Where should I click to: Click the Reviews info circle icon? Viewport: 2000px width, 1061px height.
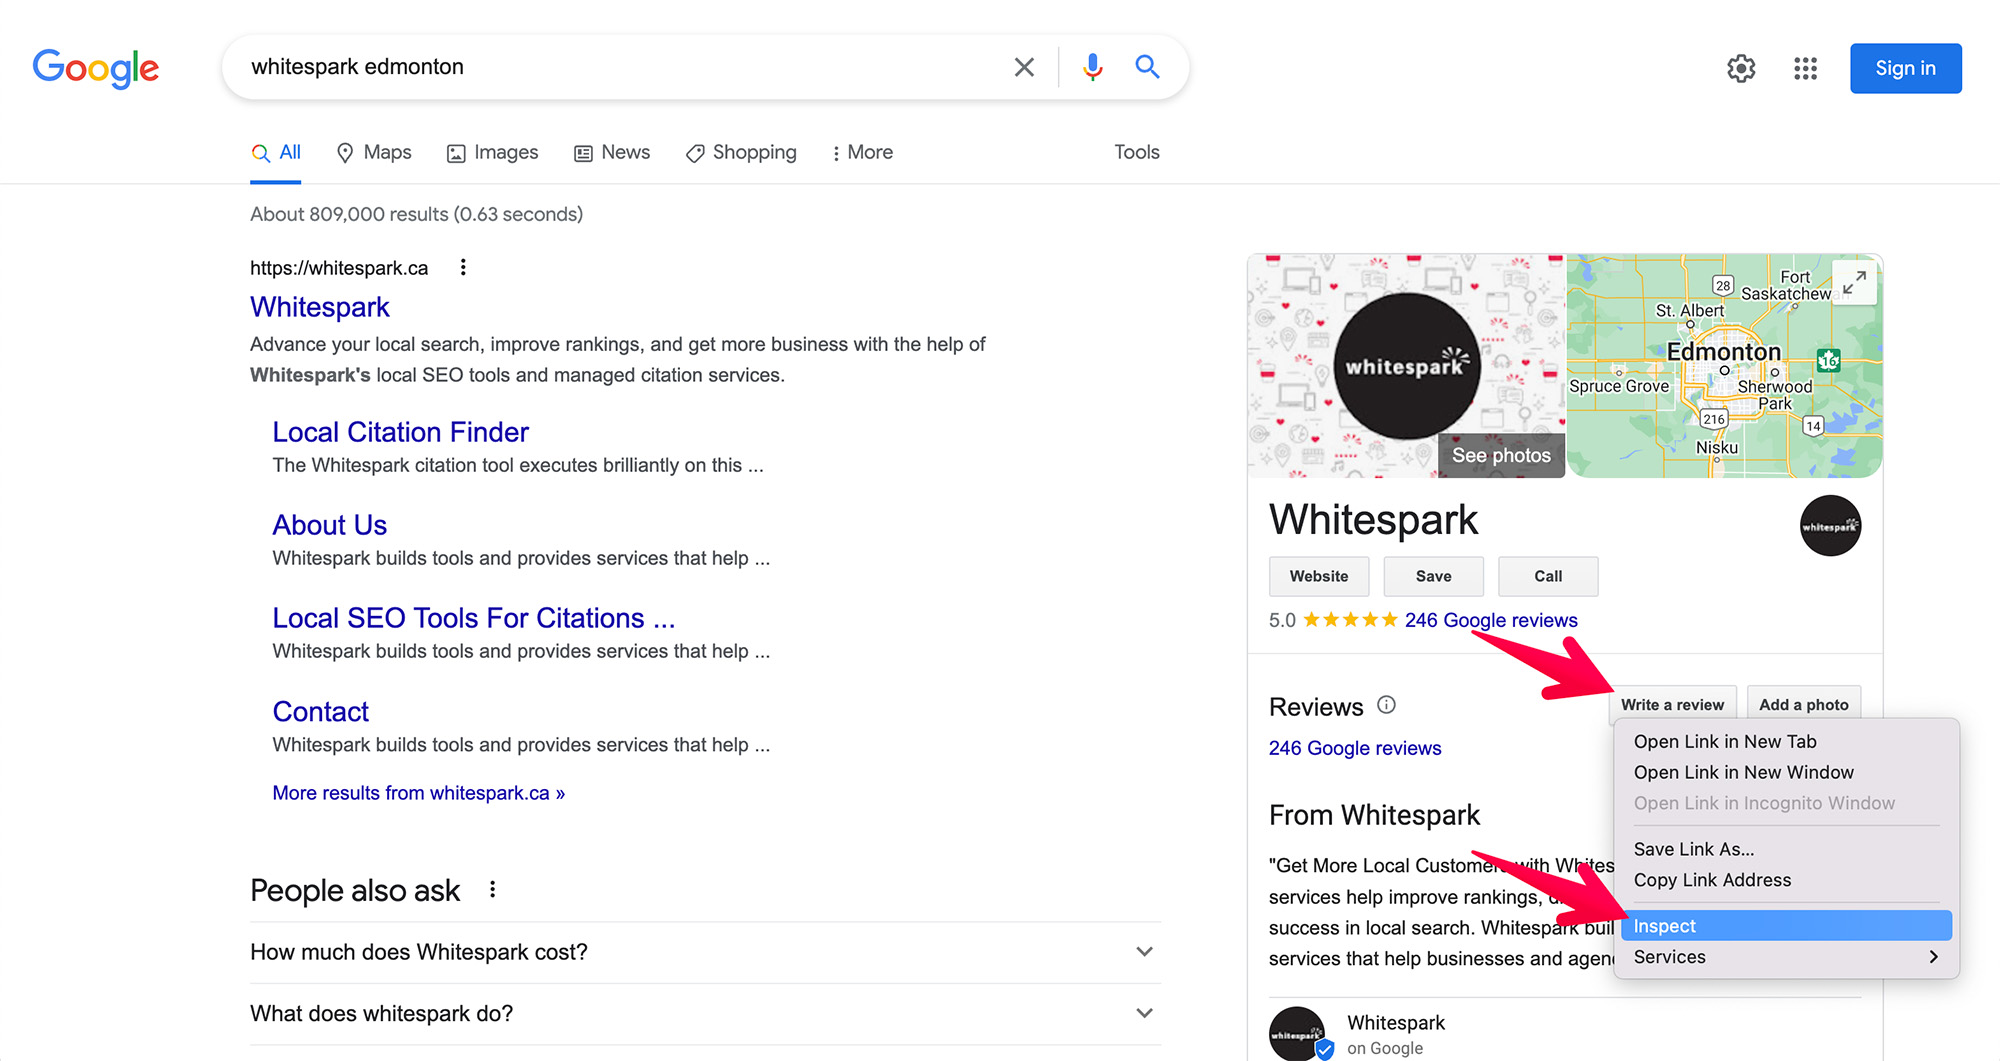pyautogui.click(x=1386, y=705)
